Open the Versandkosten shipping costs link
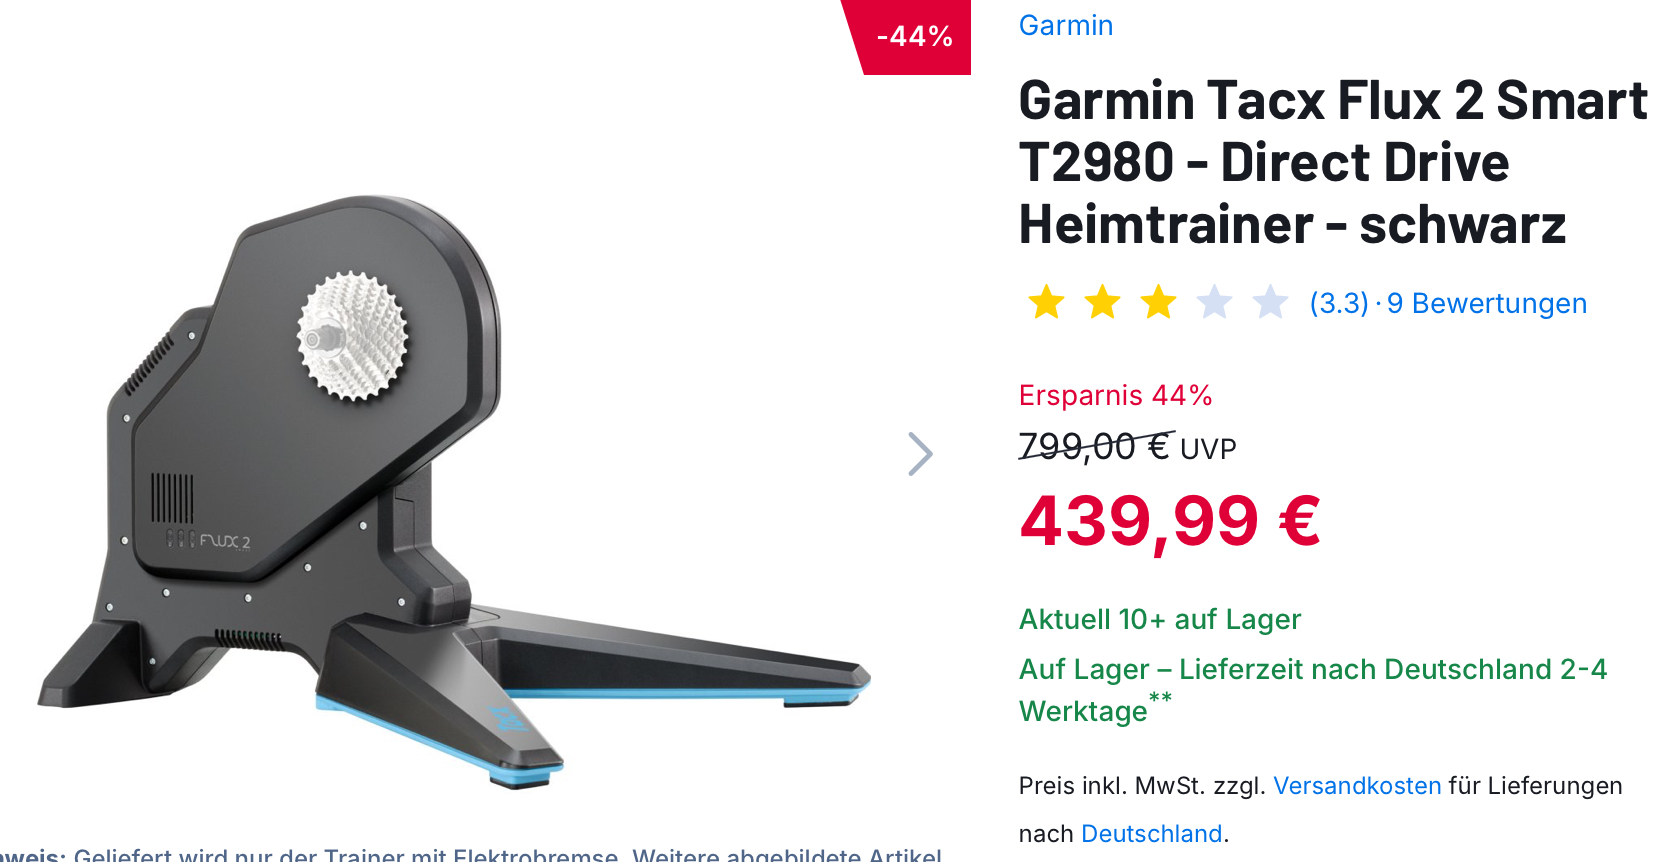The image size is (1677, 862). point(1357,786)
